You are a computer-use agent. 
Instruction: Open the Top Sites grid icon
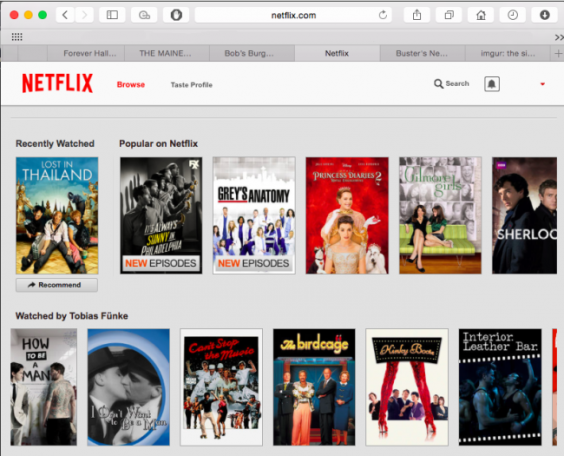(17, 37)
